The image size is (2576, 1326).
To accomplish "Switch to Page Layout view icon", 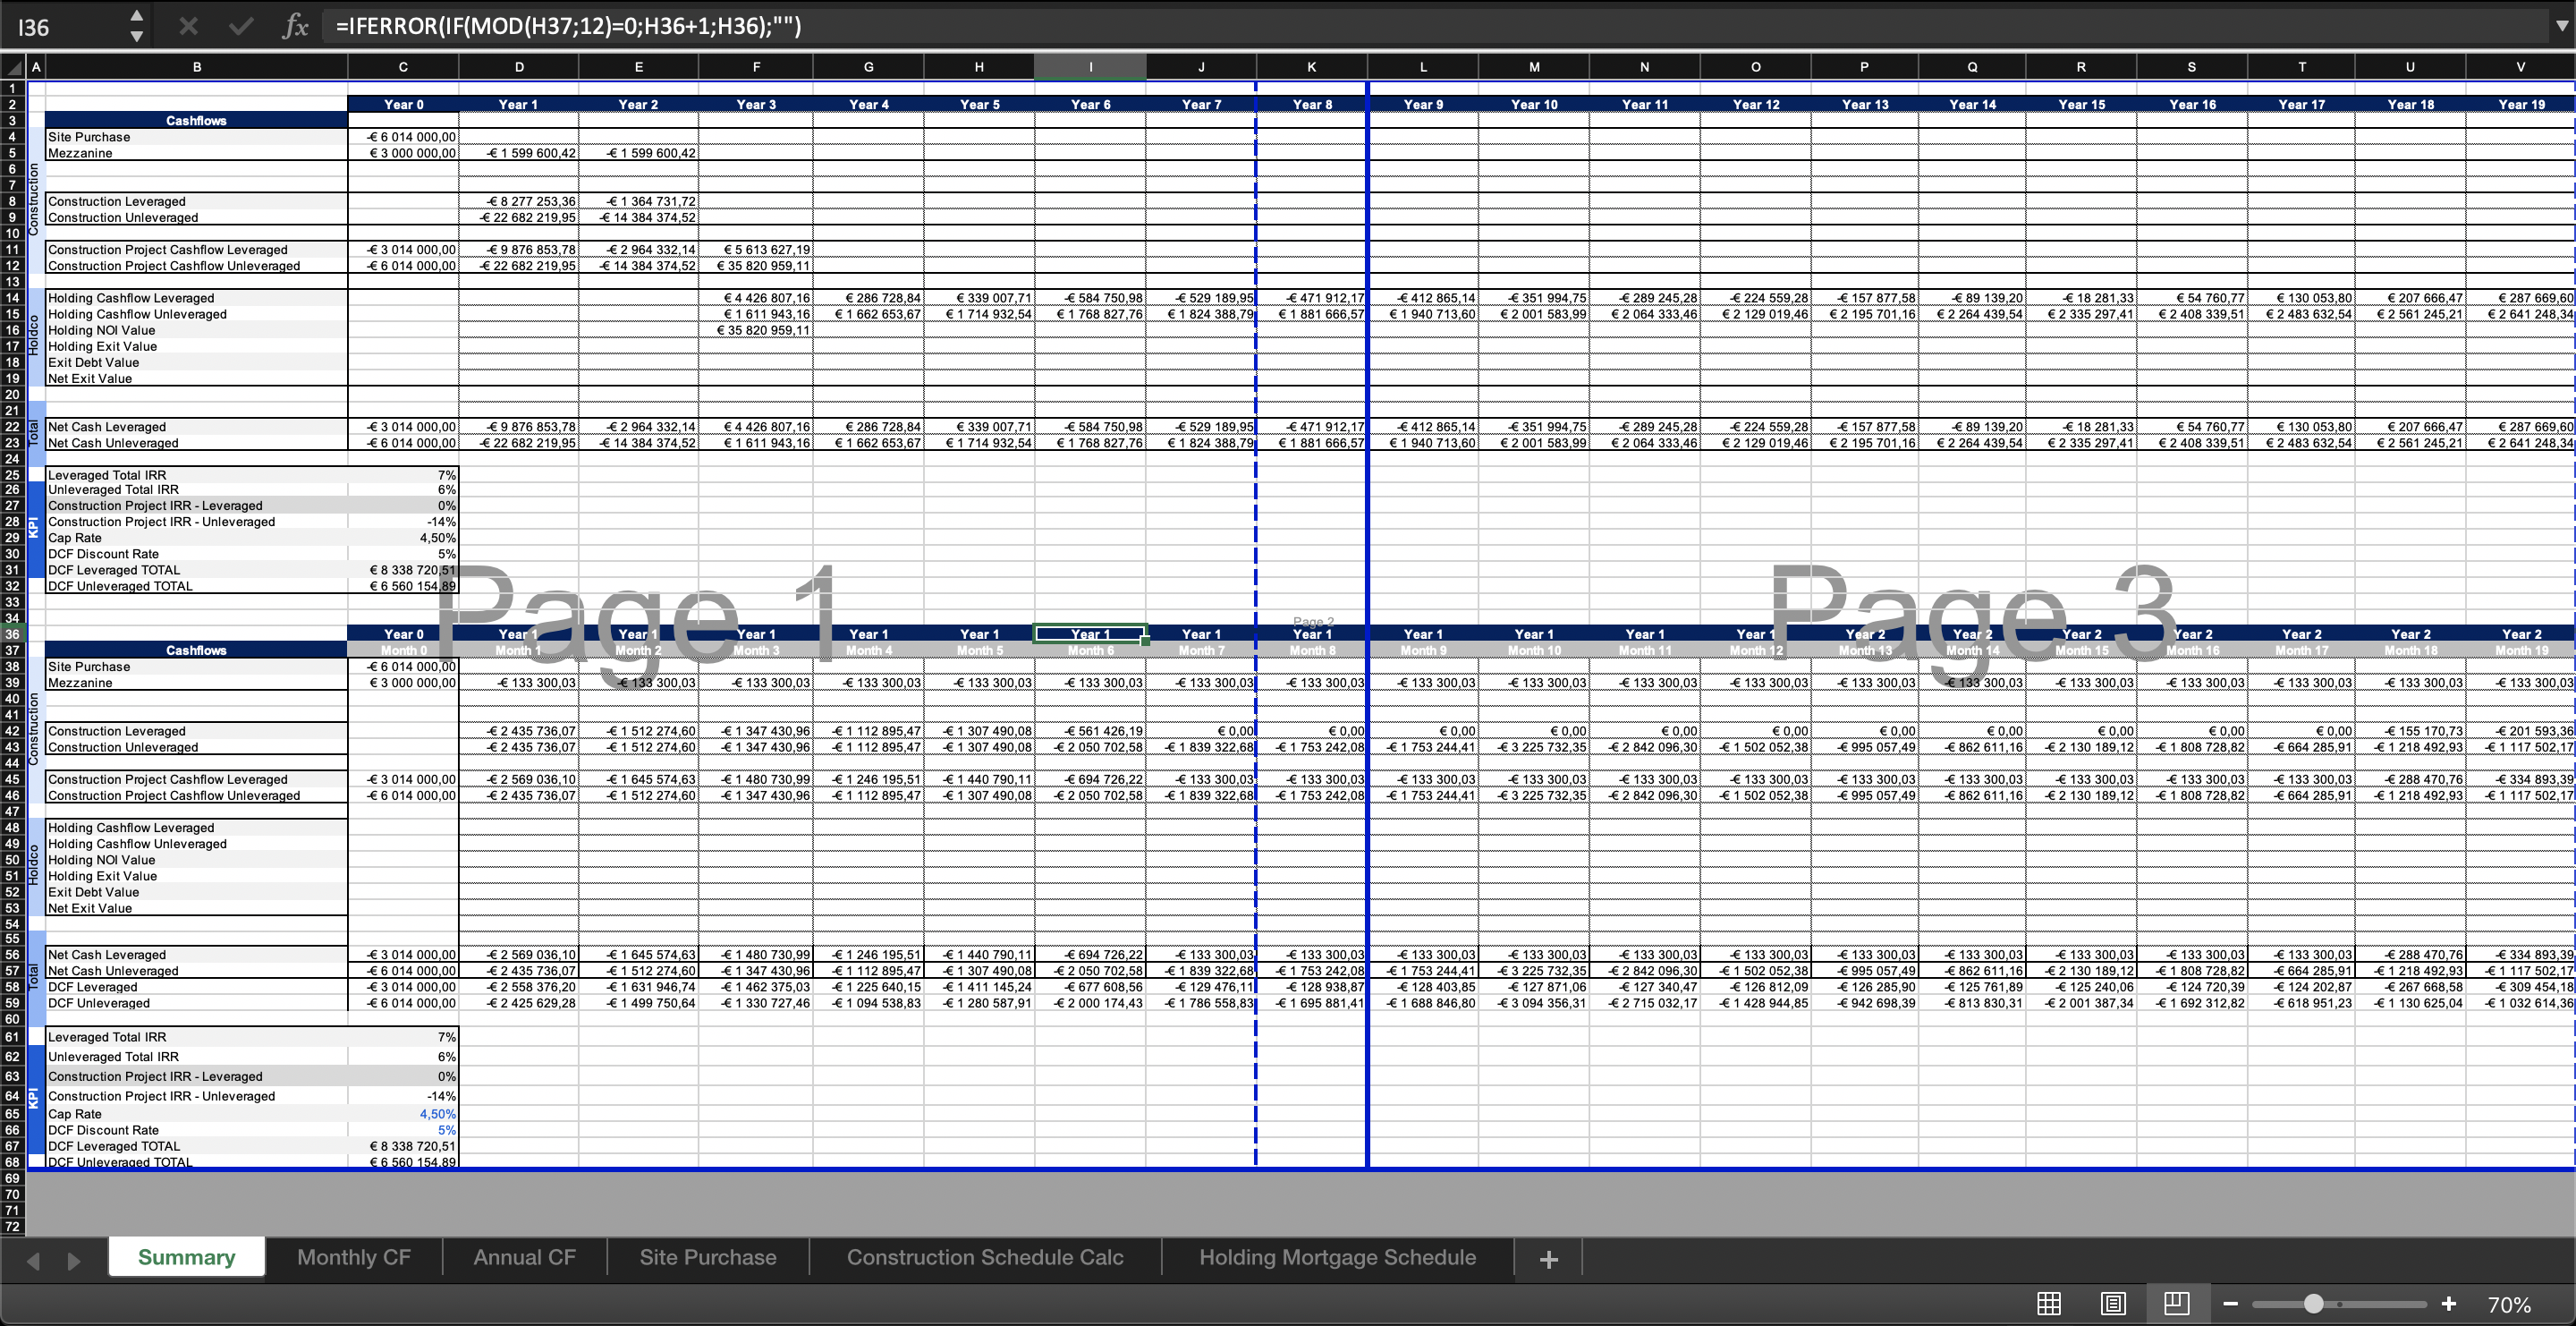I will click(2113, 1303).
